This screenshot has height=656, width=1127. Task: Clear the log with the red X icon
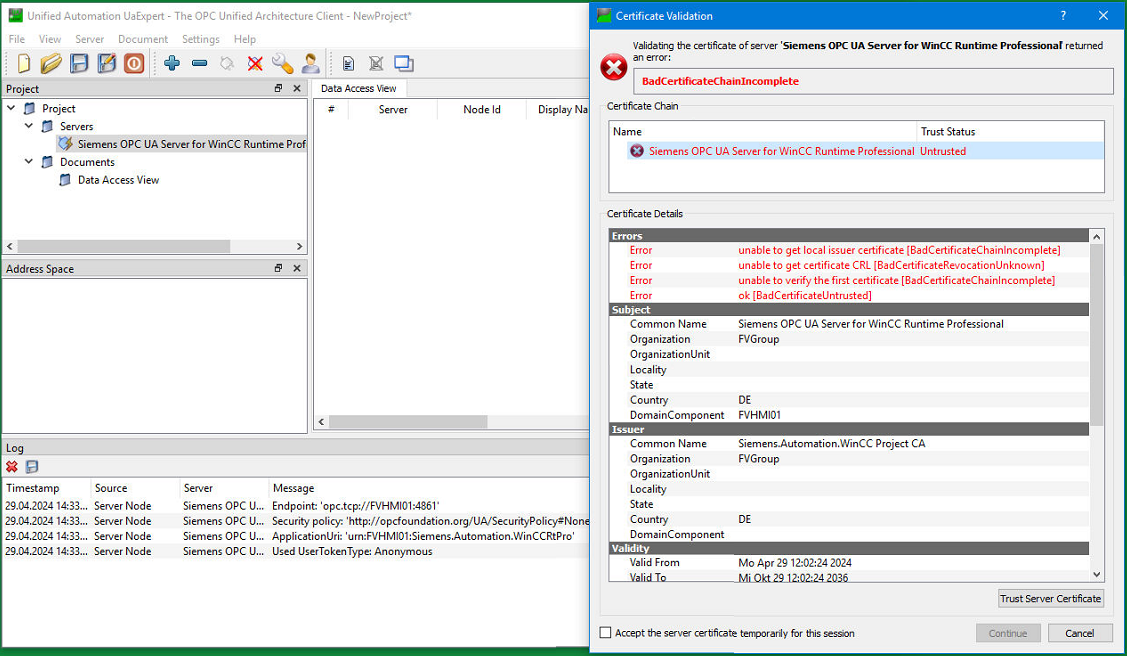[x=12, y=467]
